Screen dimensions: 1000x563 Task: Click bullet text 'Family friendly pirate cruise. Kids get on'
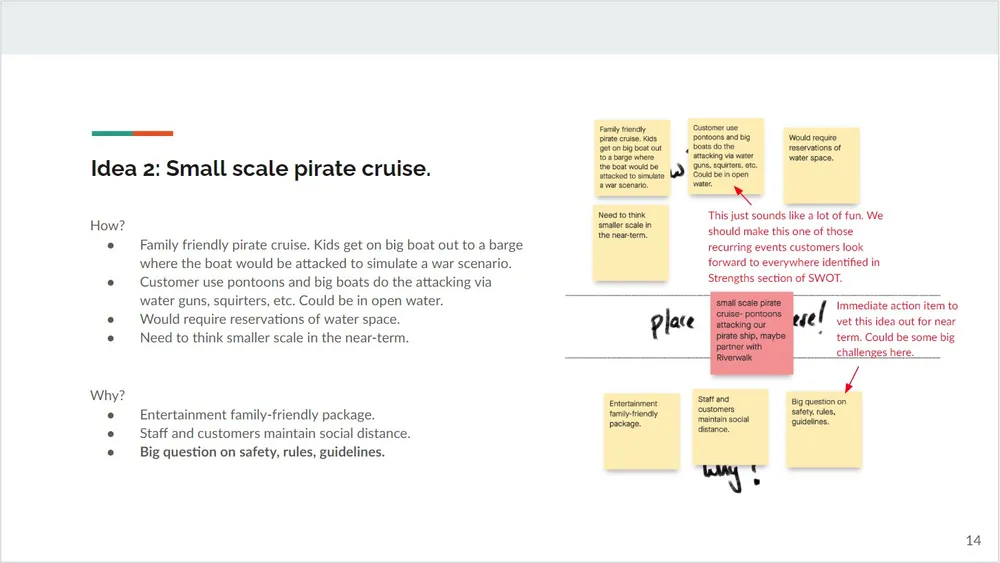331,254
